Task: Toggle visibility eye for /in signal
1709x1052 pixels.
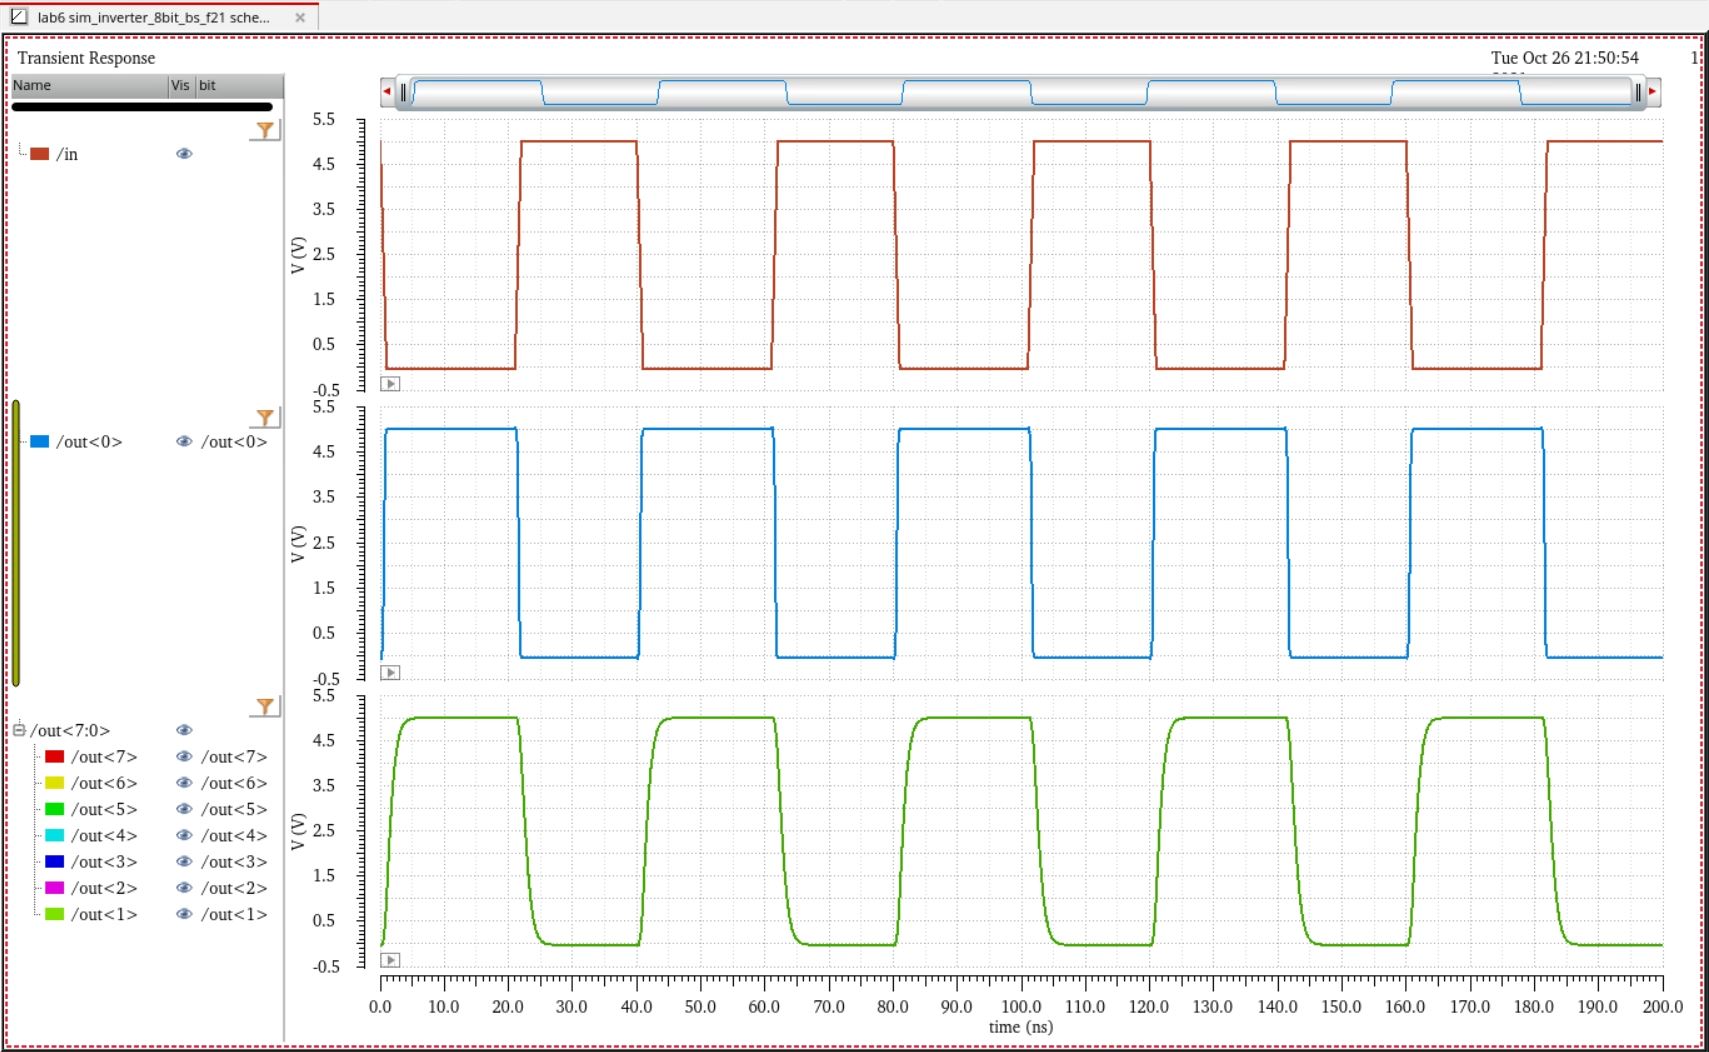Action: [184, 154]
